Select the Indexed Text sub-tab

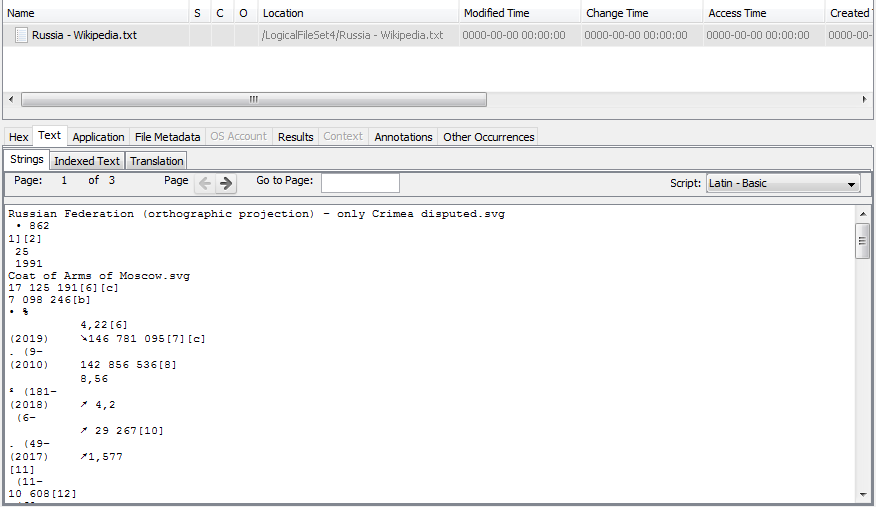point(87,161)
